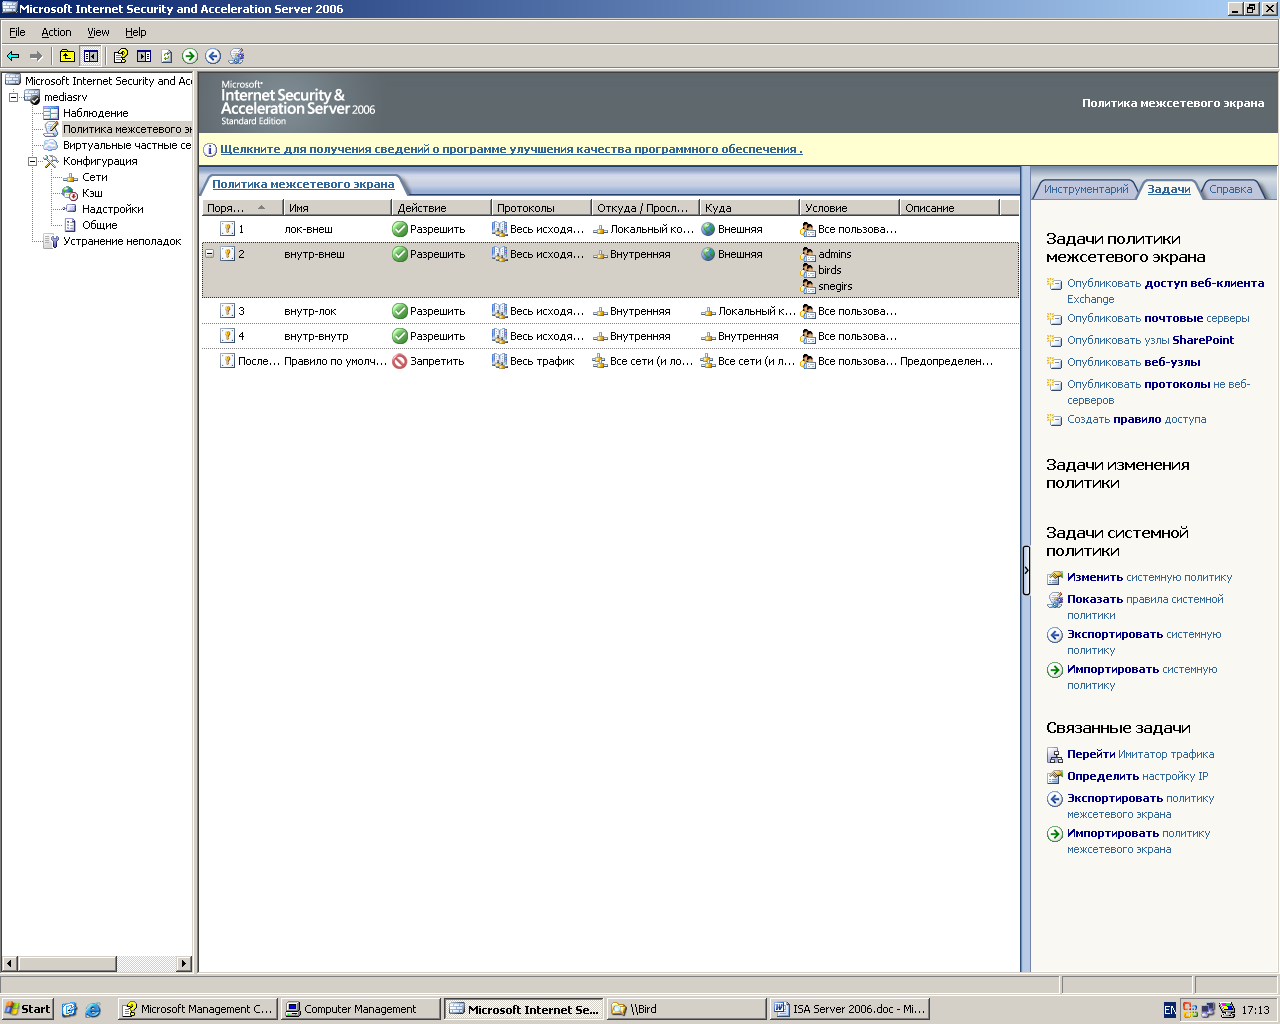The width and height of the screenshot is (1280, 1024).
Task: Click the Кэш icon in the tree
Action: tap(70, 193)
